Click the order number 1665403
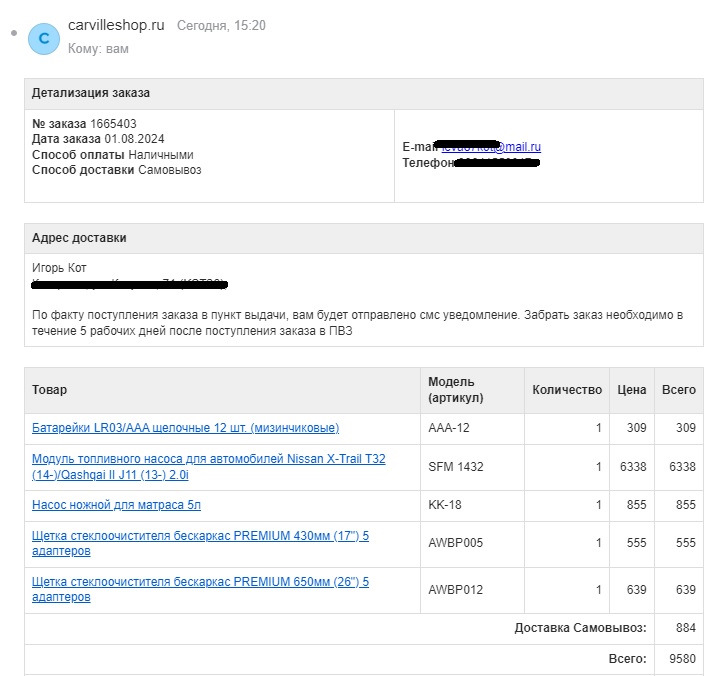 (x=113, y=124)
